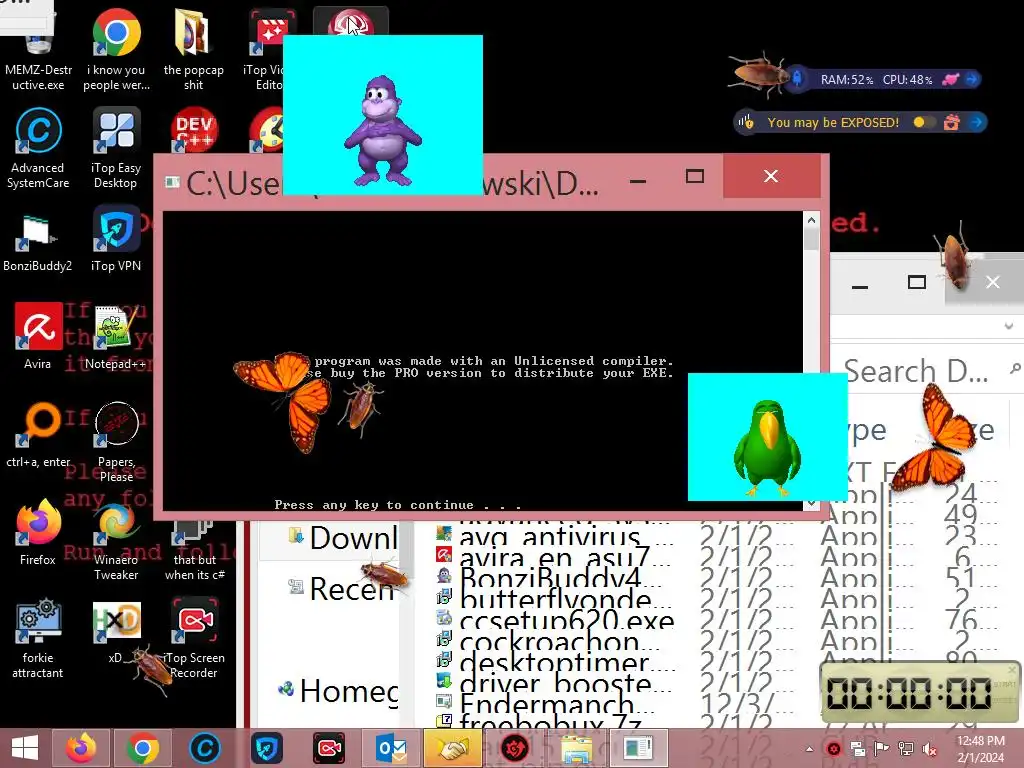
Task: Click the network tray icon
Action: coord(906,749)
